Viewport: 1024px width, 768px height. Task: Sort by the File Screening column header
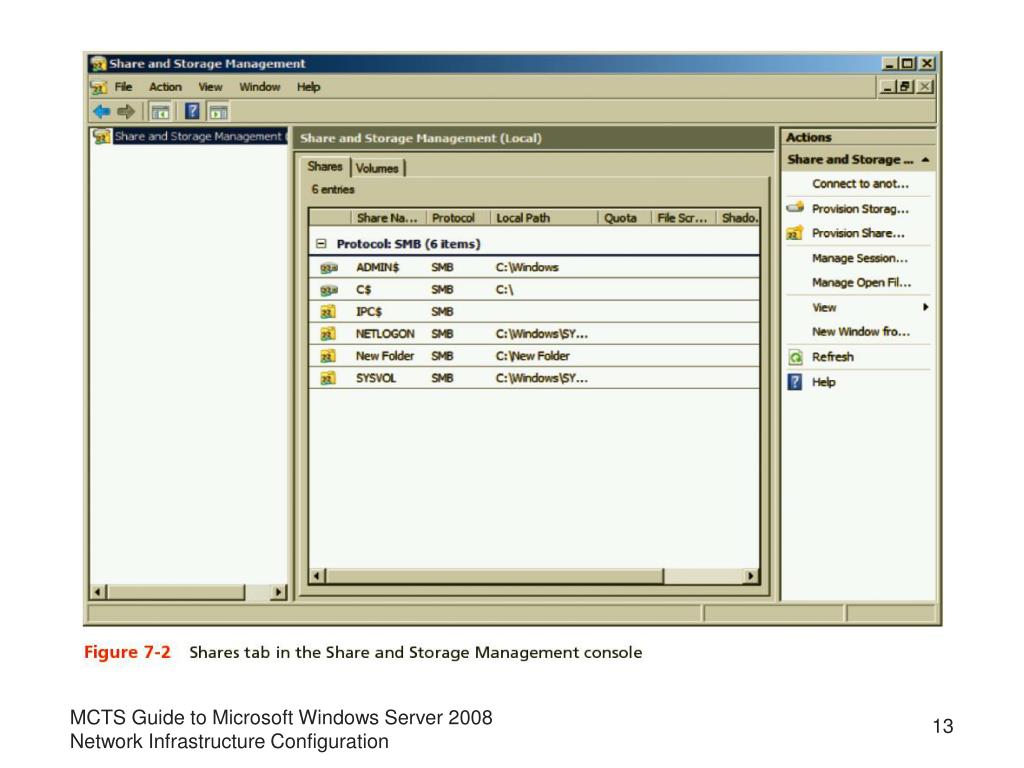[x=684, y=218]
